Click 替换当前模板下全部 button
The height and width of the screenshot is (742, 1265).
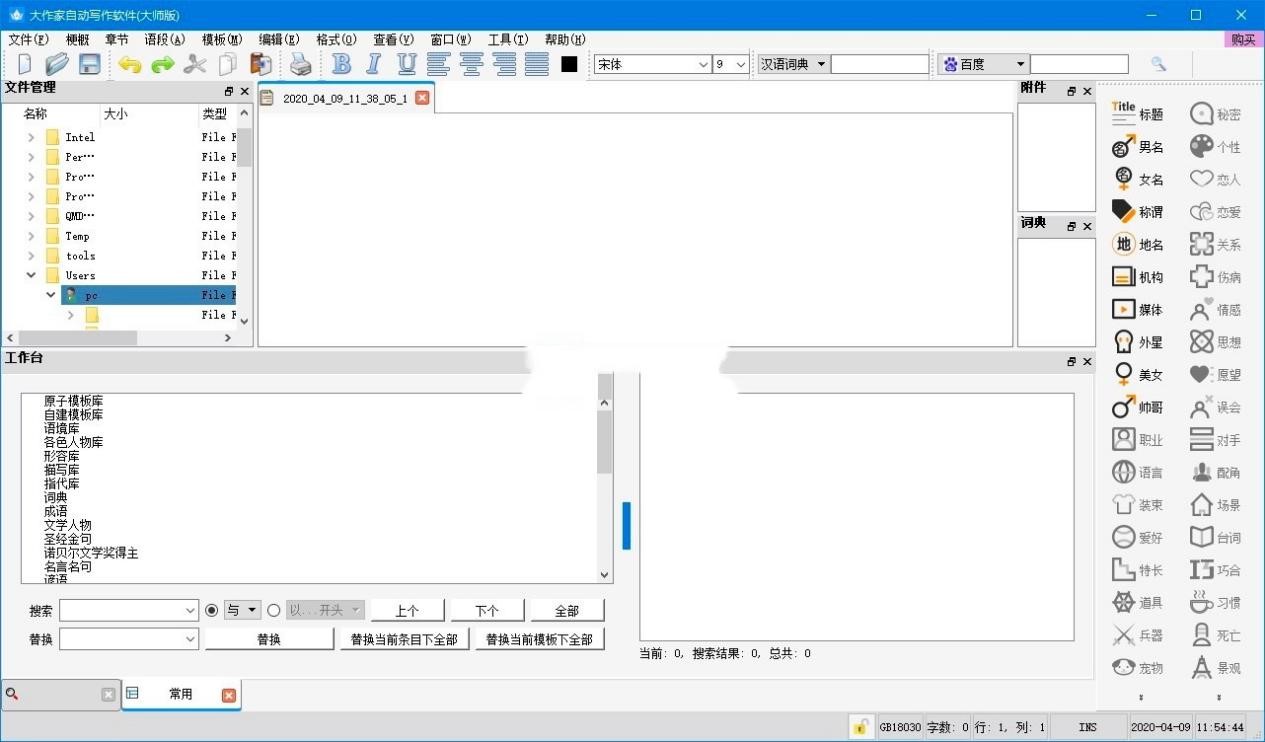(540, 639)
